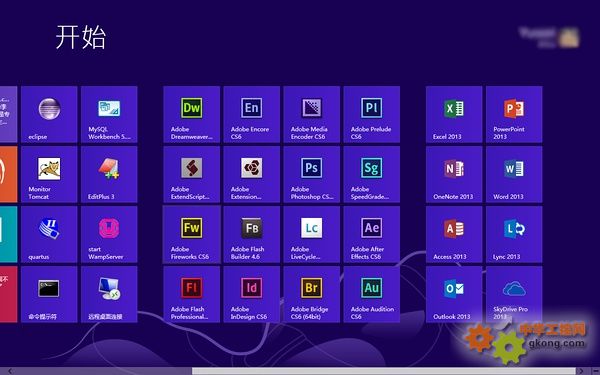Launch Adobe Photoshop tile
The image size is (600, 375).
click(x=311, y=174)
